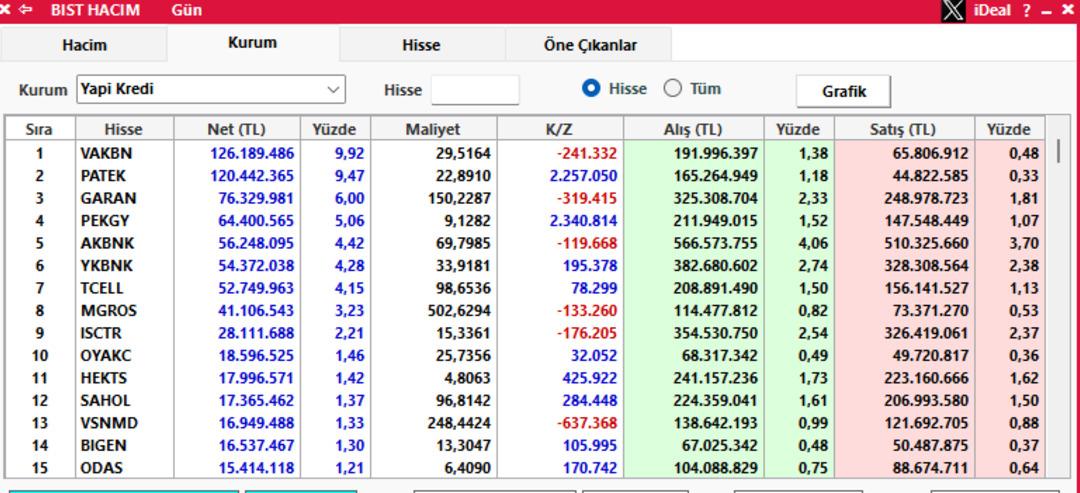Select the BIGEN stock name
This screenshot has height=493, width=1080.
(x=103, y=445)
